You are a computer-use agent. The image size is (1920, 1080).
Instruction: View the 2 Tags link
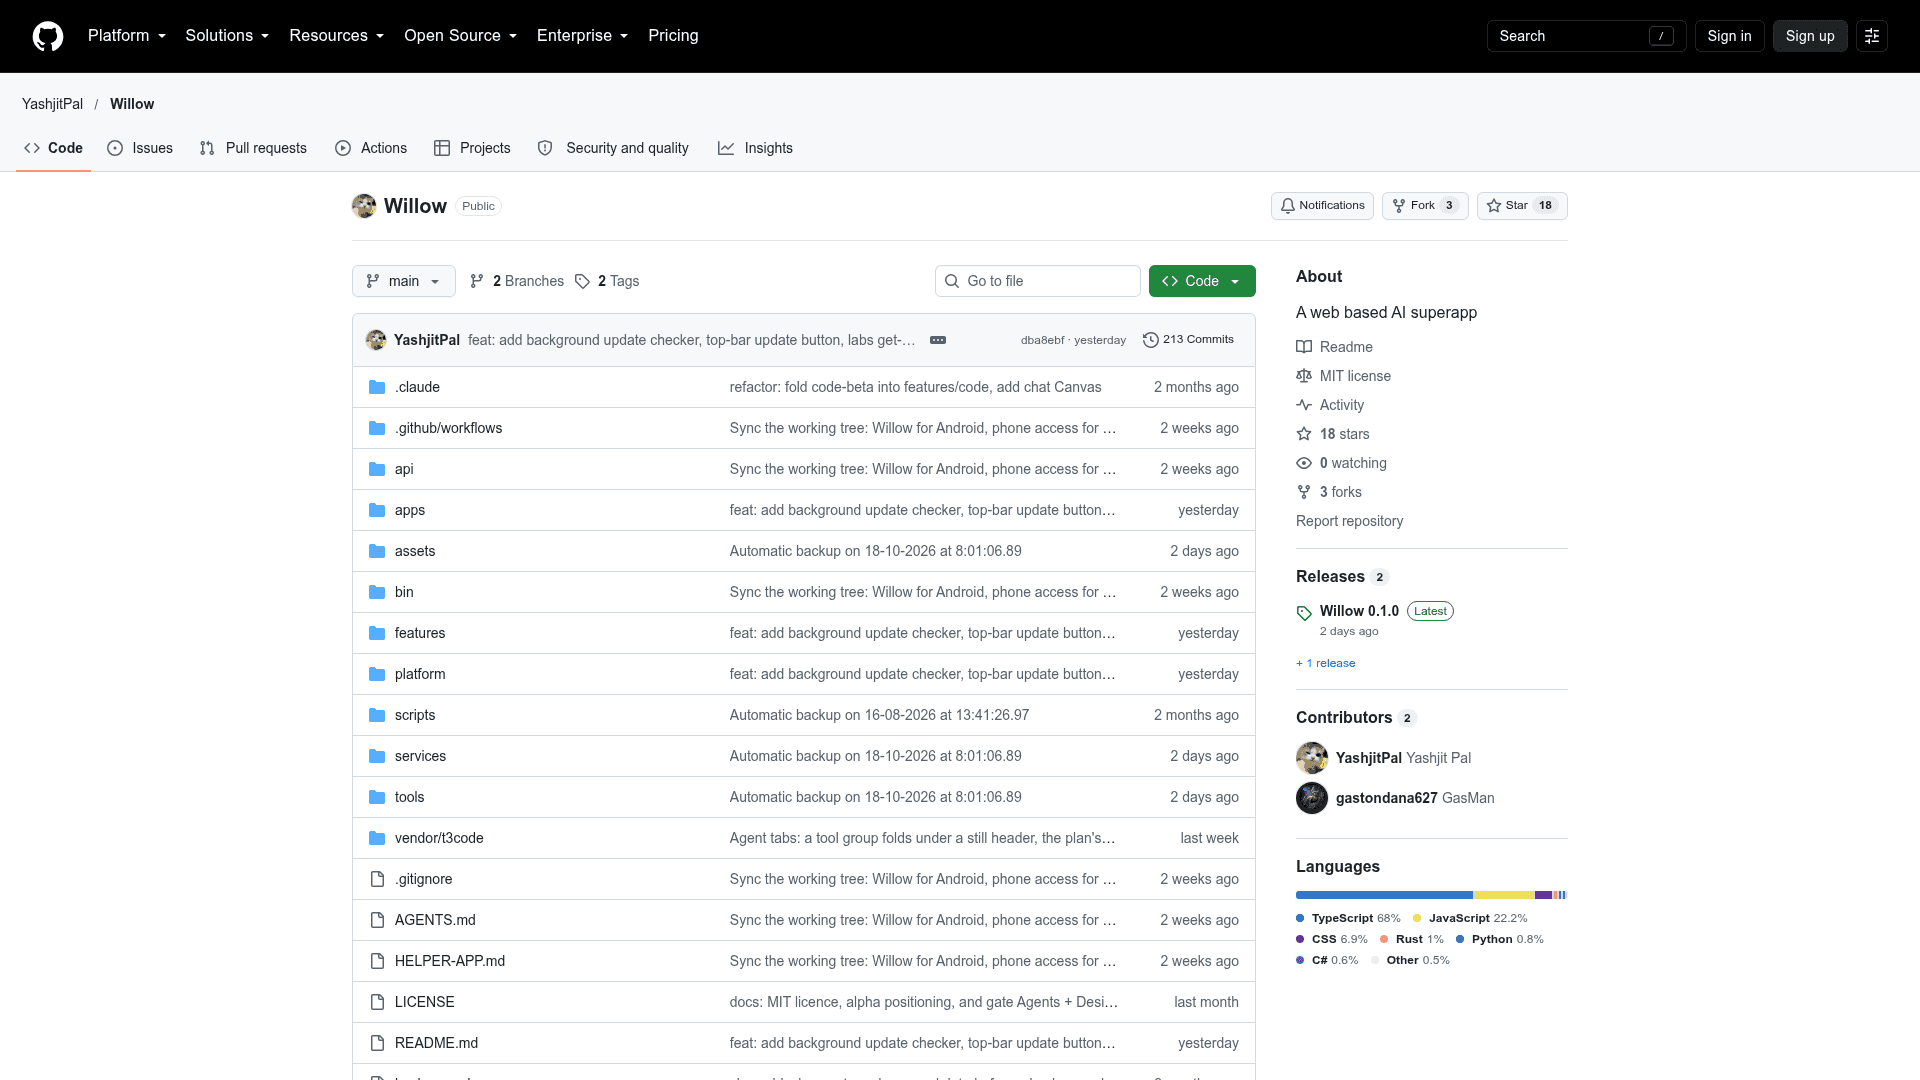pos(607,281)
